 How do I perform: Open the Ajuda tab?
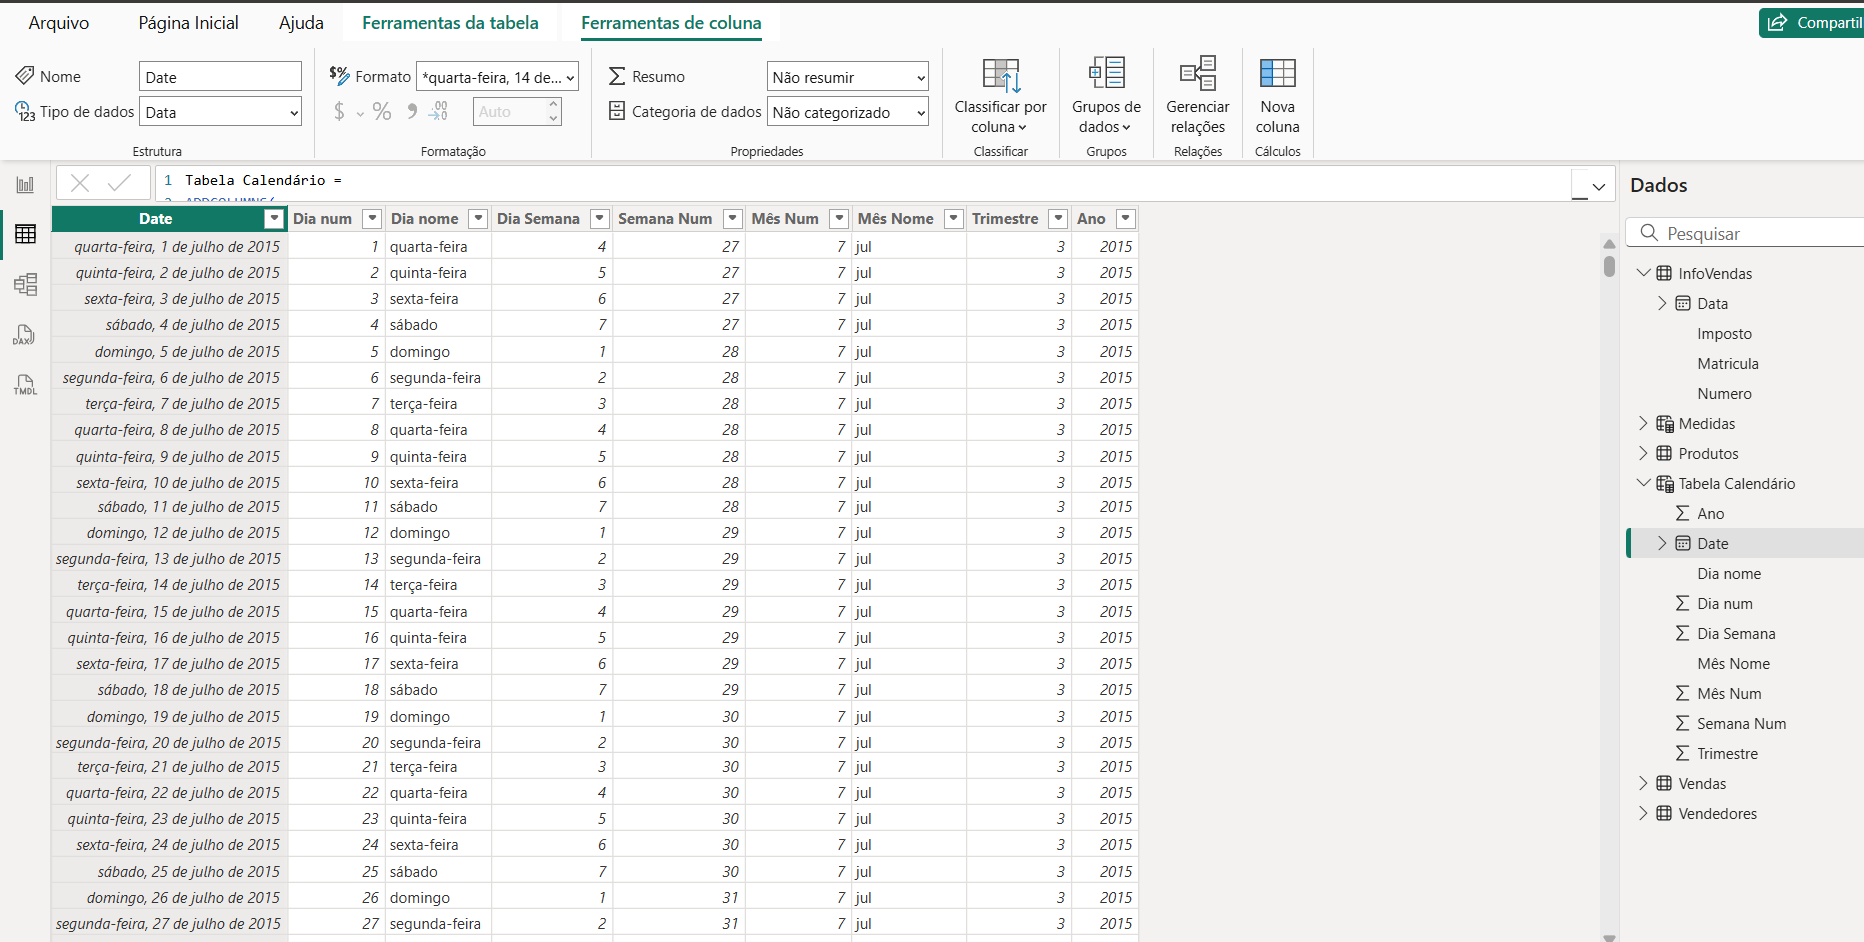[x=301, y=23]
